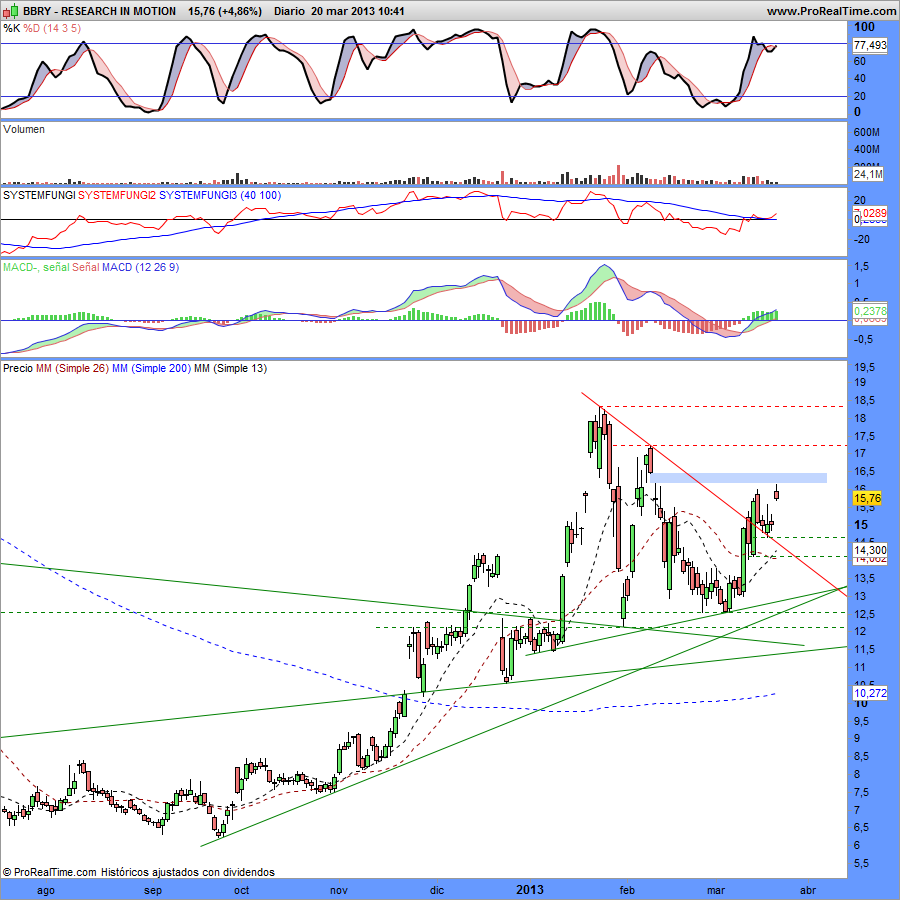Click the %K stochastic label
Viewport: 900px width, 900px height.
[11, 28]
